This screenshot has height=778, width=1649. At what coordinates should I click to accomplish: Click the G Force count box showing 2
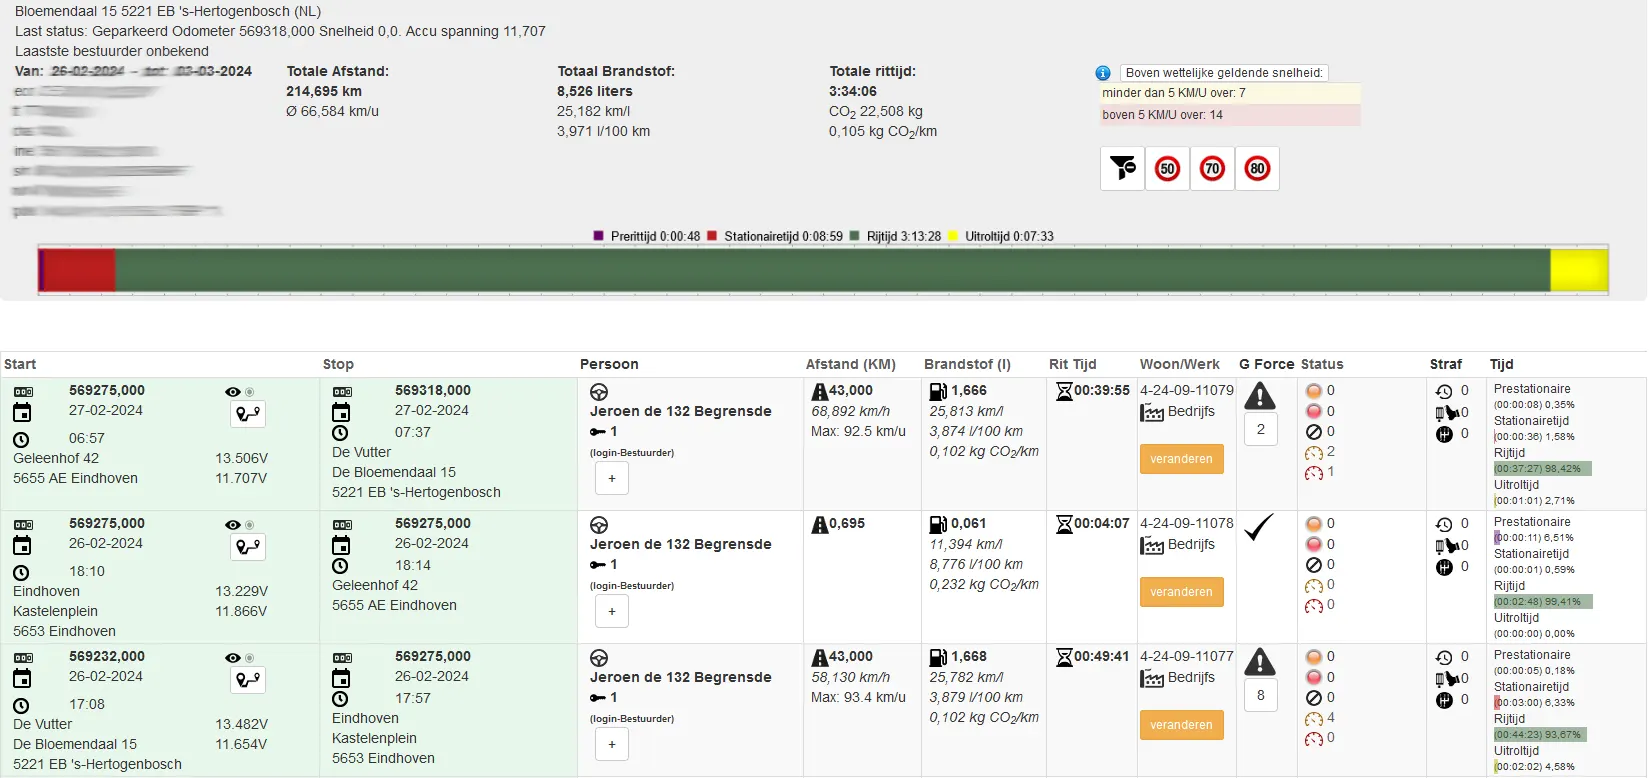pos(1261,429)
